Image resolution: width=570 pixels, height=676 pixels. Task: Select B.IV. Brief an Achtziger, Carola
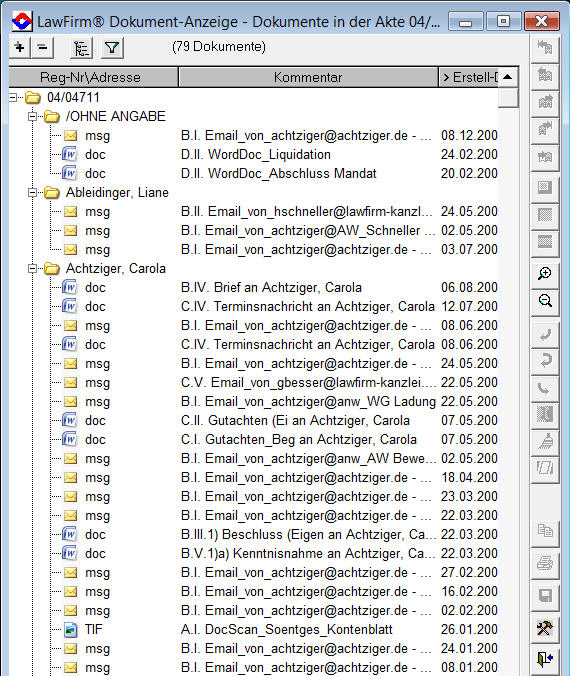pos(271,288)
